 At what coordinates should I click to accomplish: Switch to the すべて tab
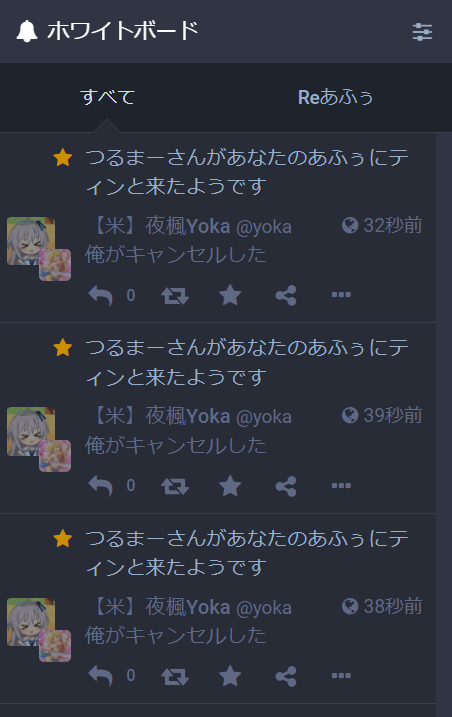108,97
